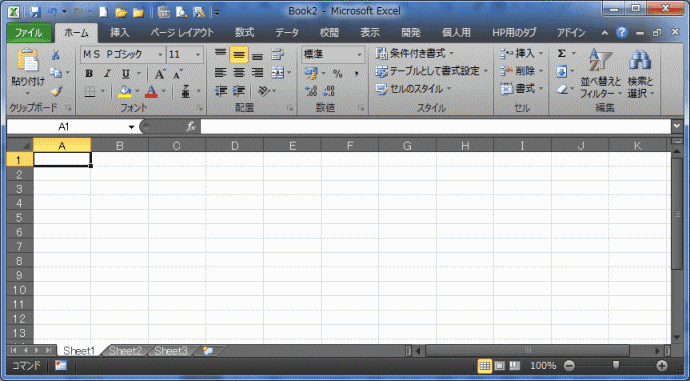This screenshot has height=381, width=690.
Task: Toggle bottom vertical alignment
Action: pyautogui.click(x=257, y=55)
